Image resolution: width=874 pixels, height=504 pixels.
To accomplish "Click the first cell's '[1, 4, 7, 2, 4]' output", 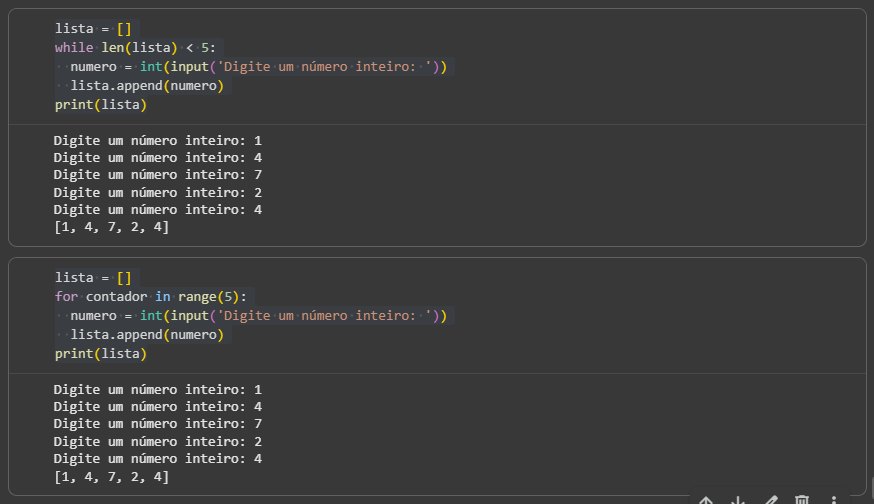I will pyautogui.click(x=111, y=228).
